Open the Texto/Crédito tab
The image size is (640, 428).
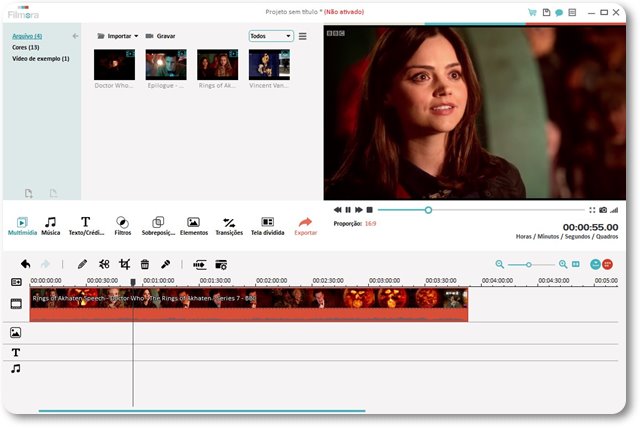[x=86, y=226]
